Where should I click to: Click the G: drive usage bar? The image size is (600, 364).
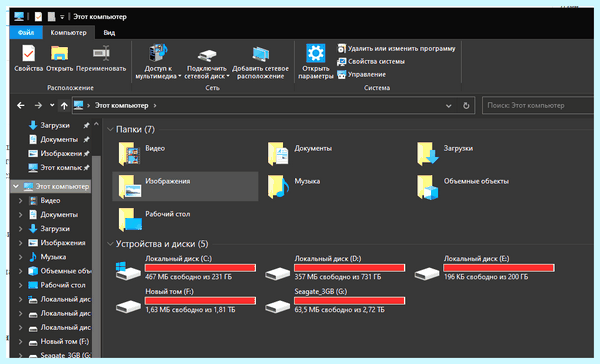pos(349,301)
